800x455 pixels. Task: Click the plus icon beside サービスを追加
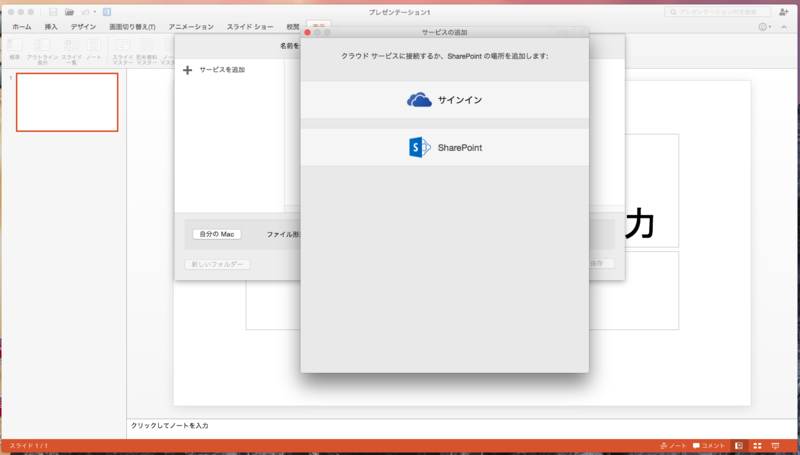(x=188, y=70)
